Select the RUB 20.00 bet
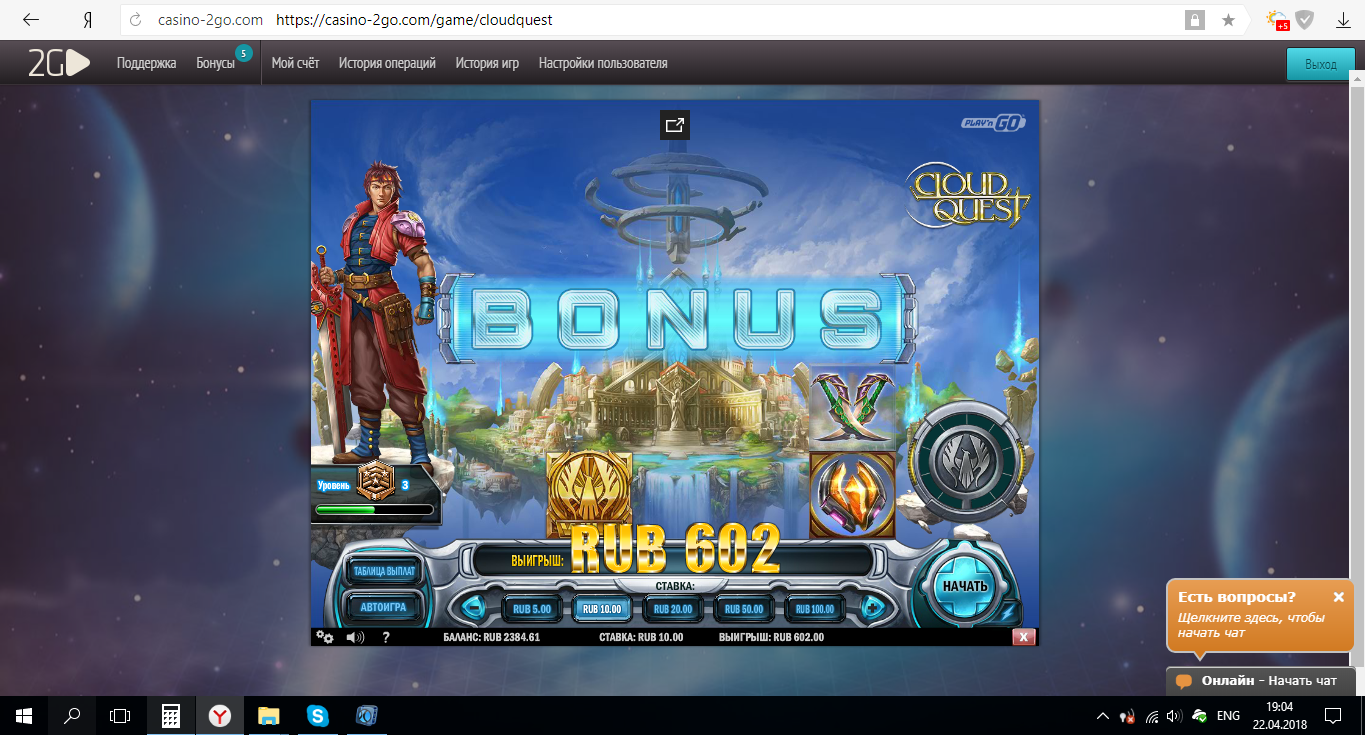 tap(673, 608)
